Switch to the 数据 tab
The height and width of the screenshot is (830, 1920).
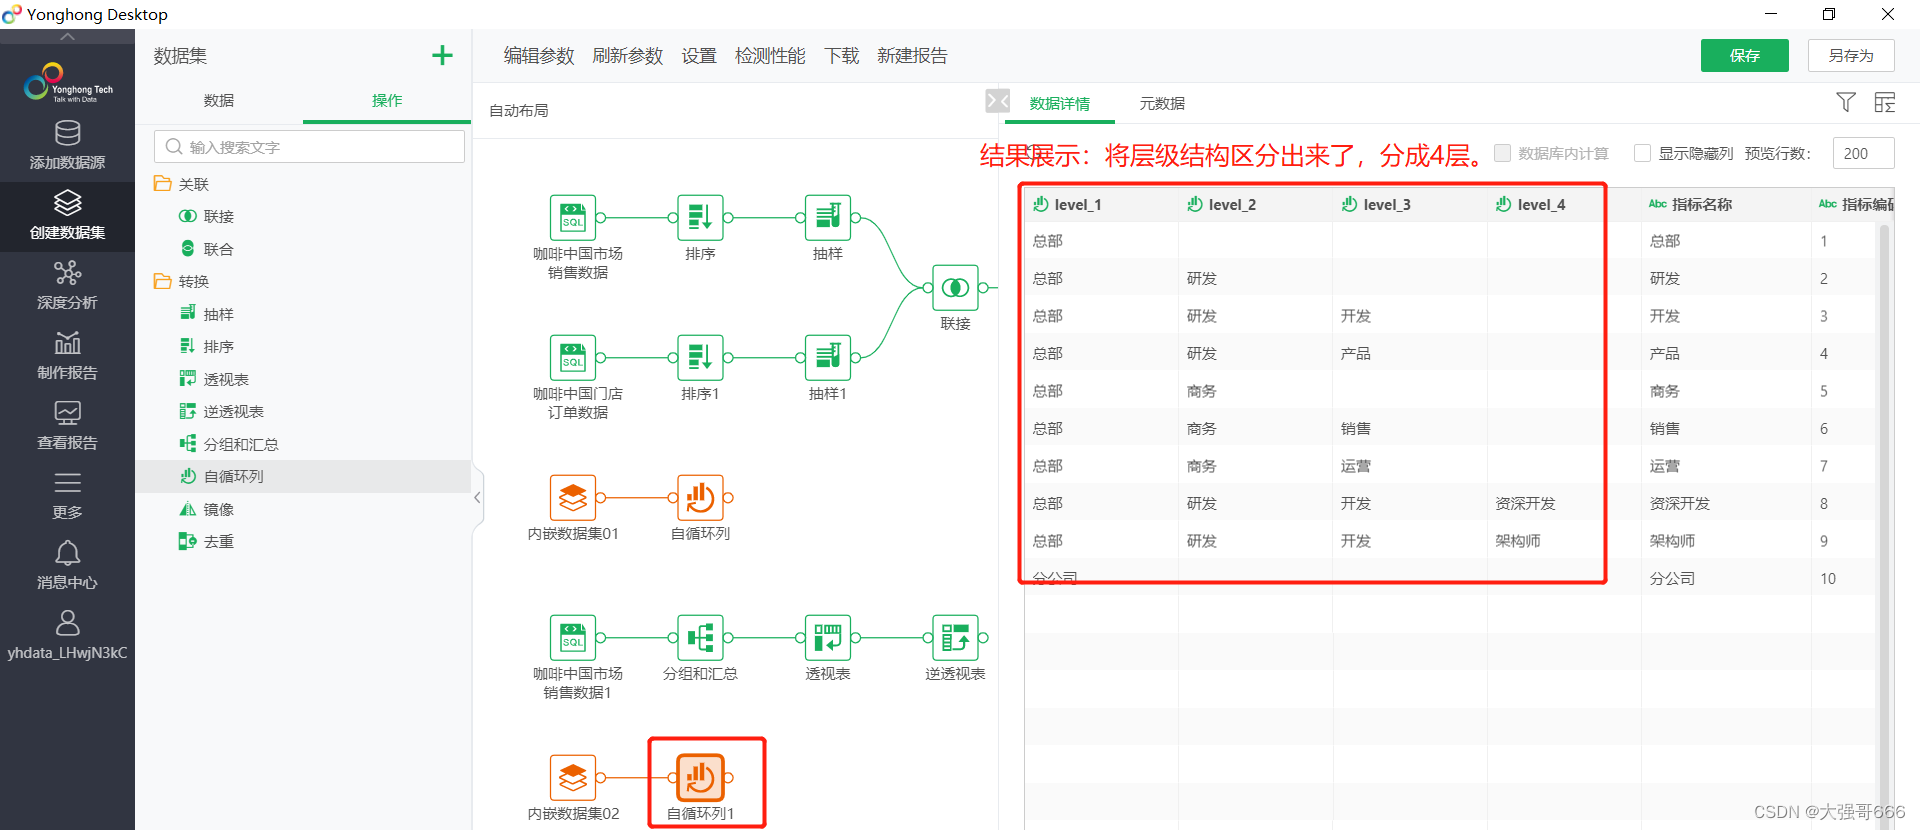click(219, 100)
